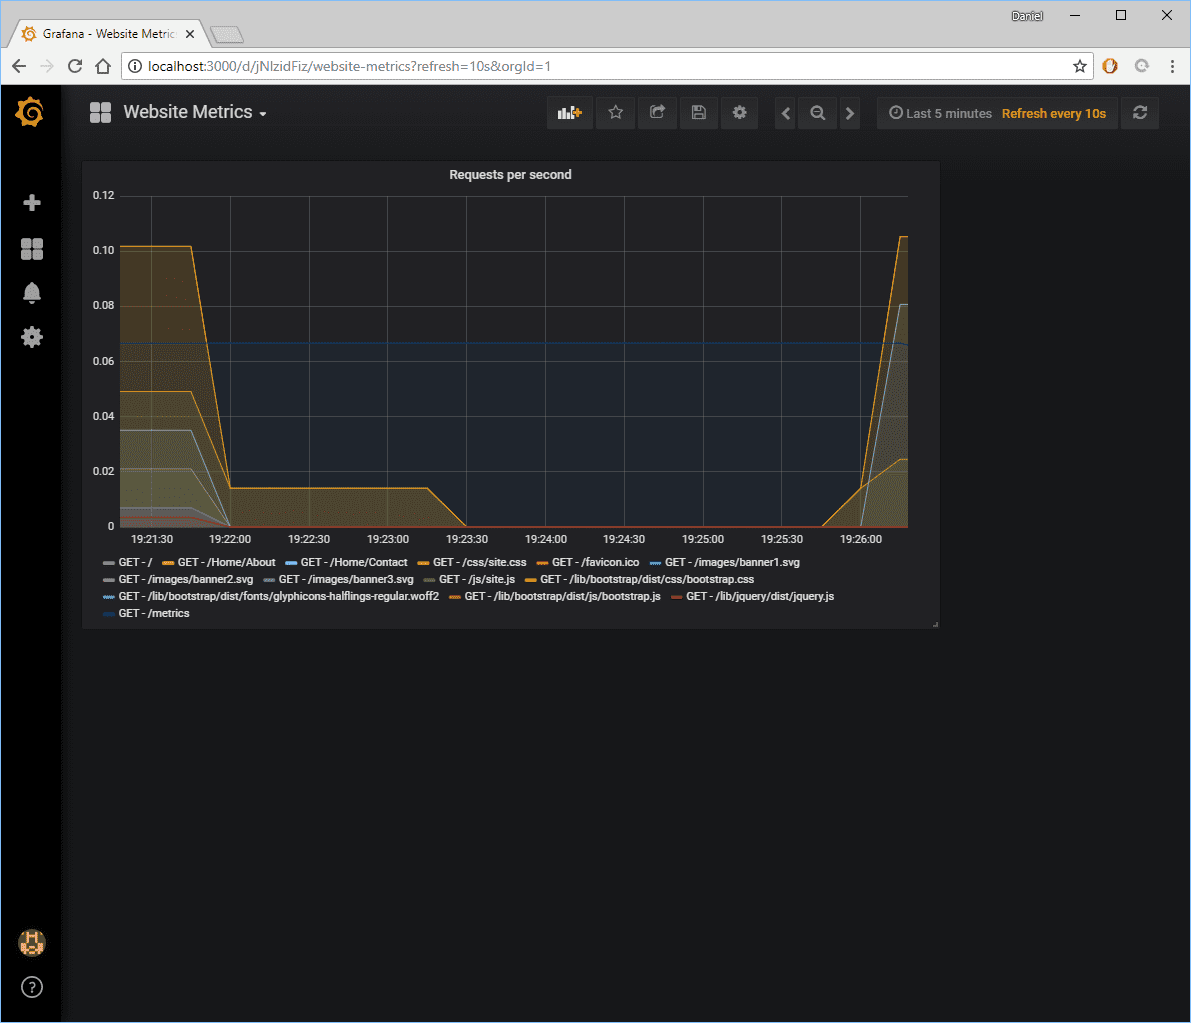Click the Refresh every 10s link

click(x=1053, y=113)
